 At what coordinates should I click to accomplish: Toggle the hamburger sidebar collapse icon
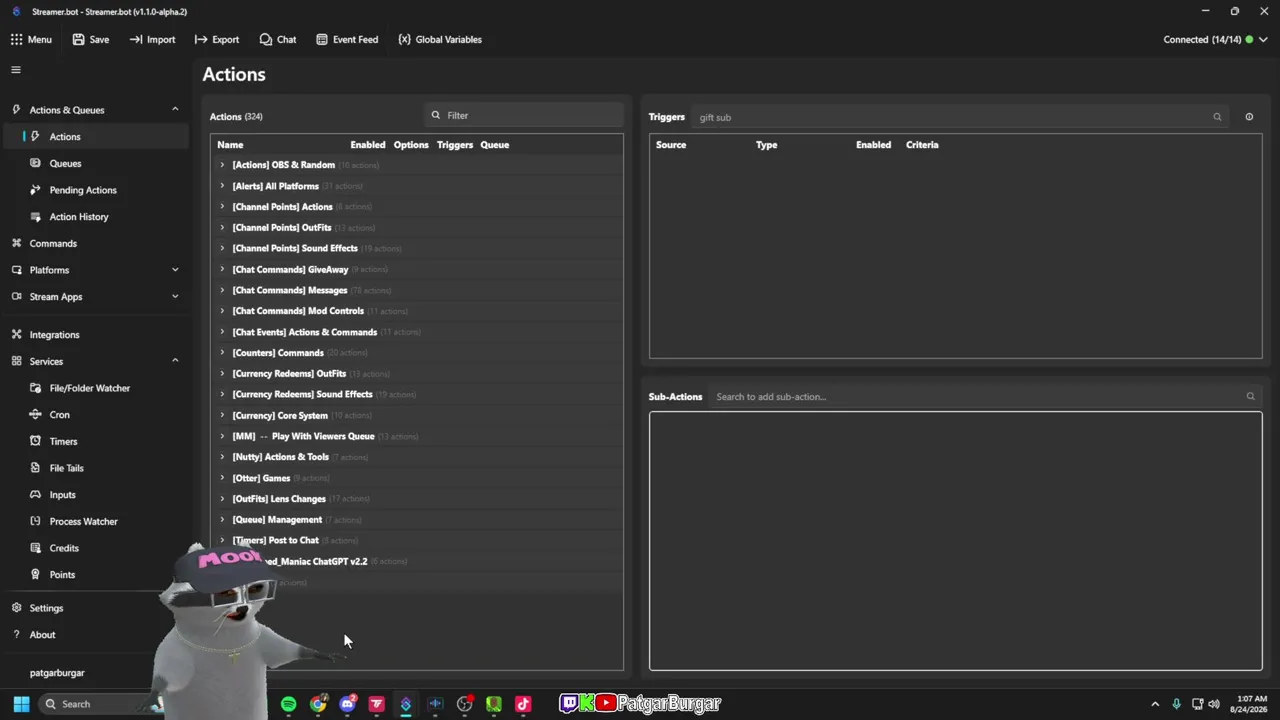click(x=16, y=70)
